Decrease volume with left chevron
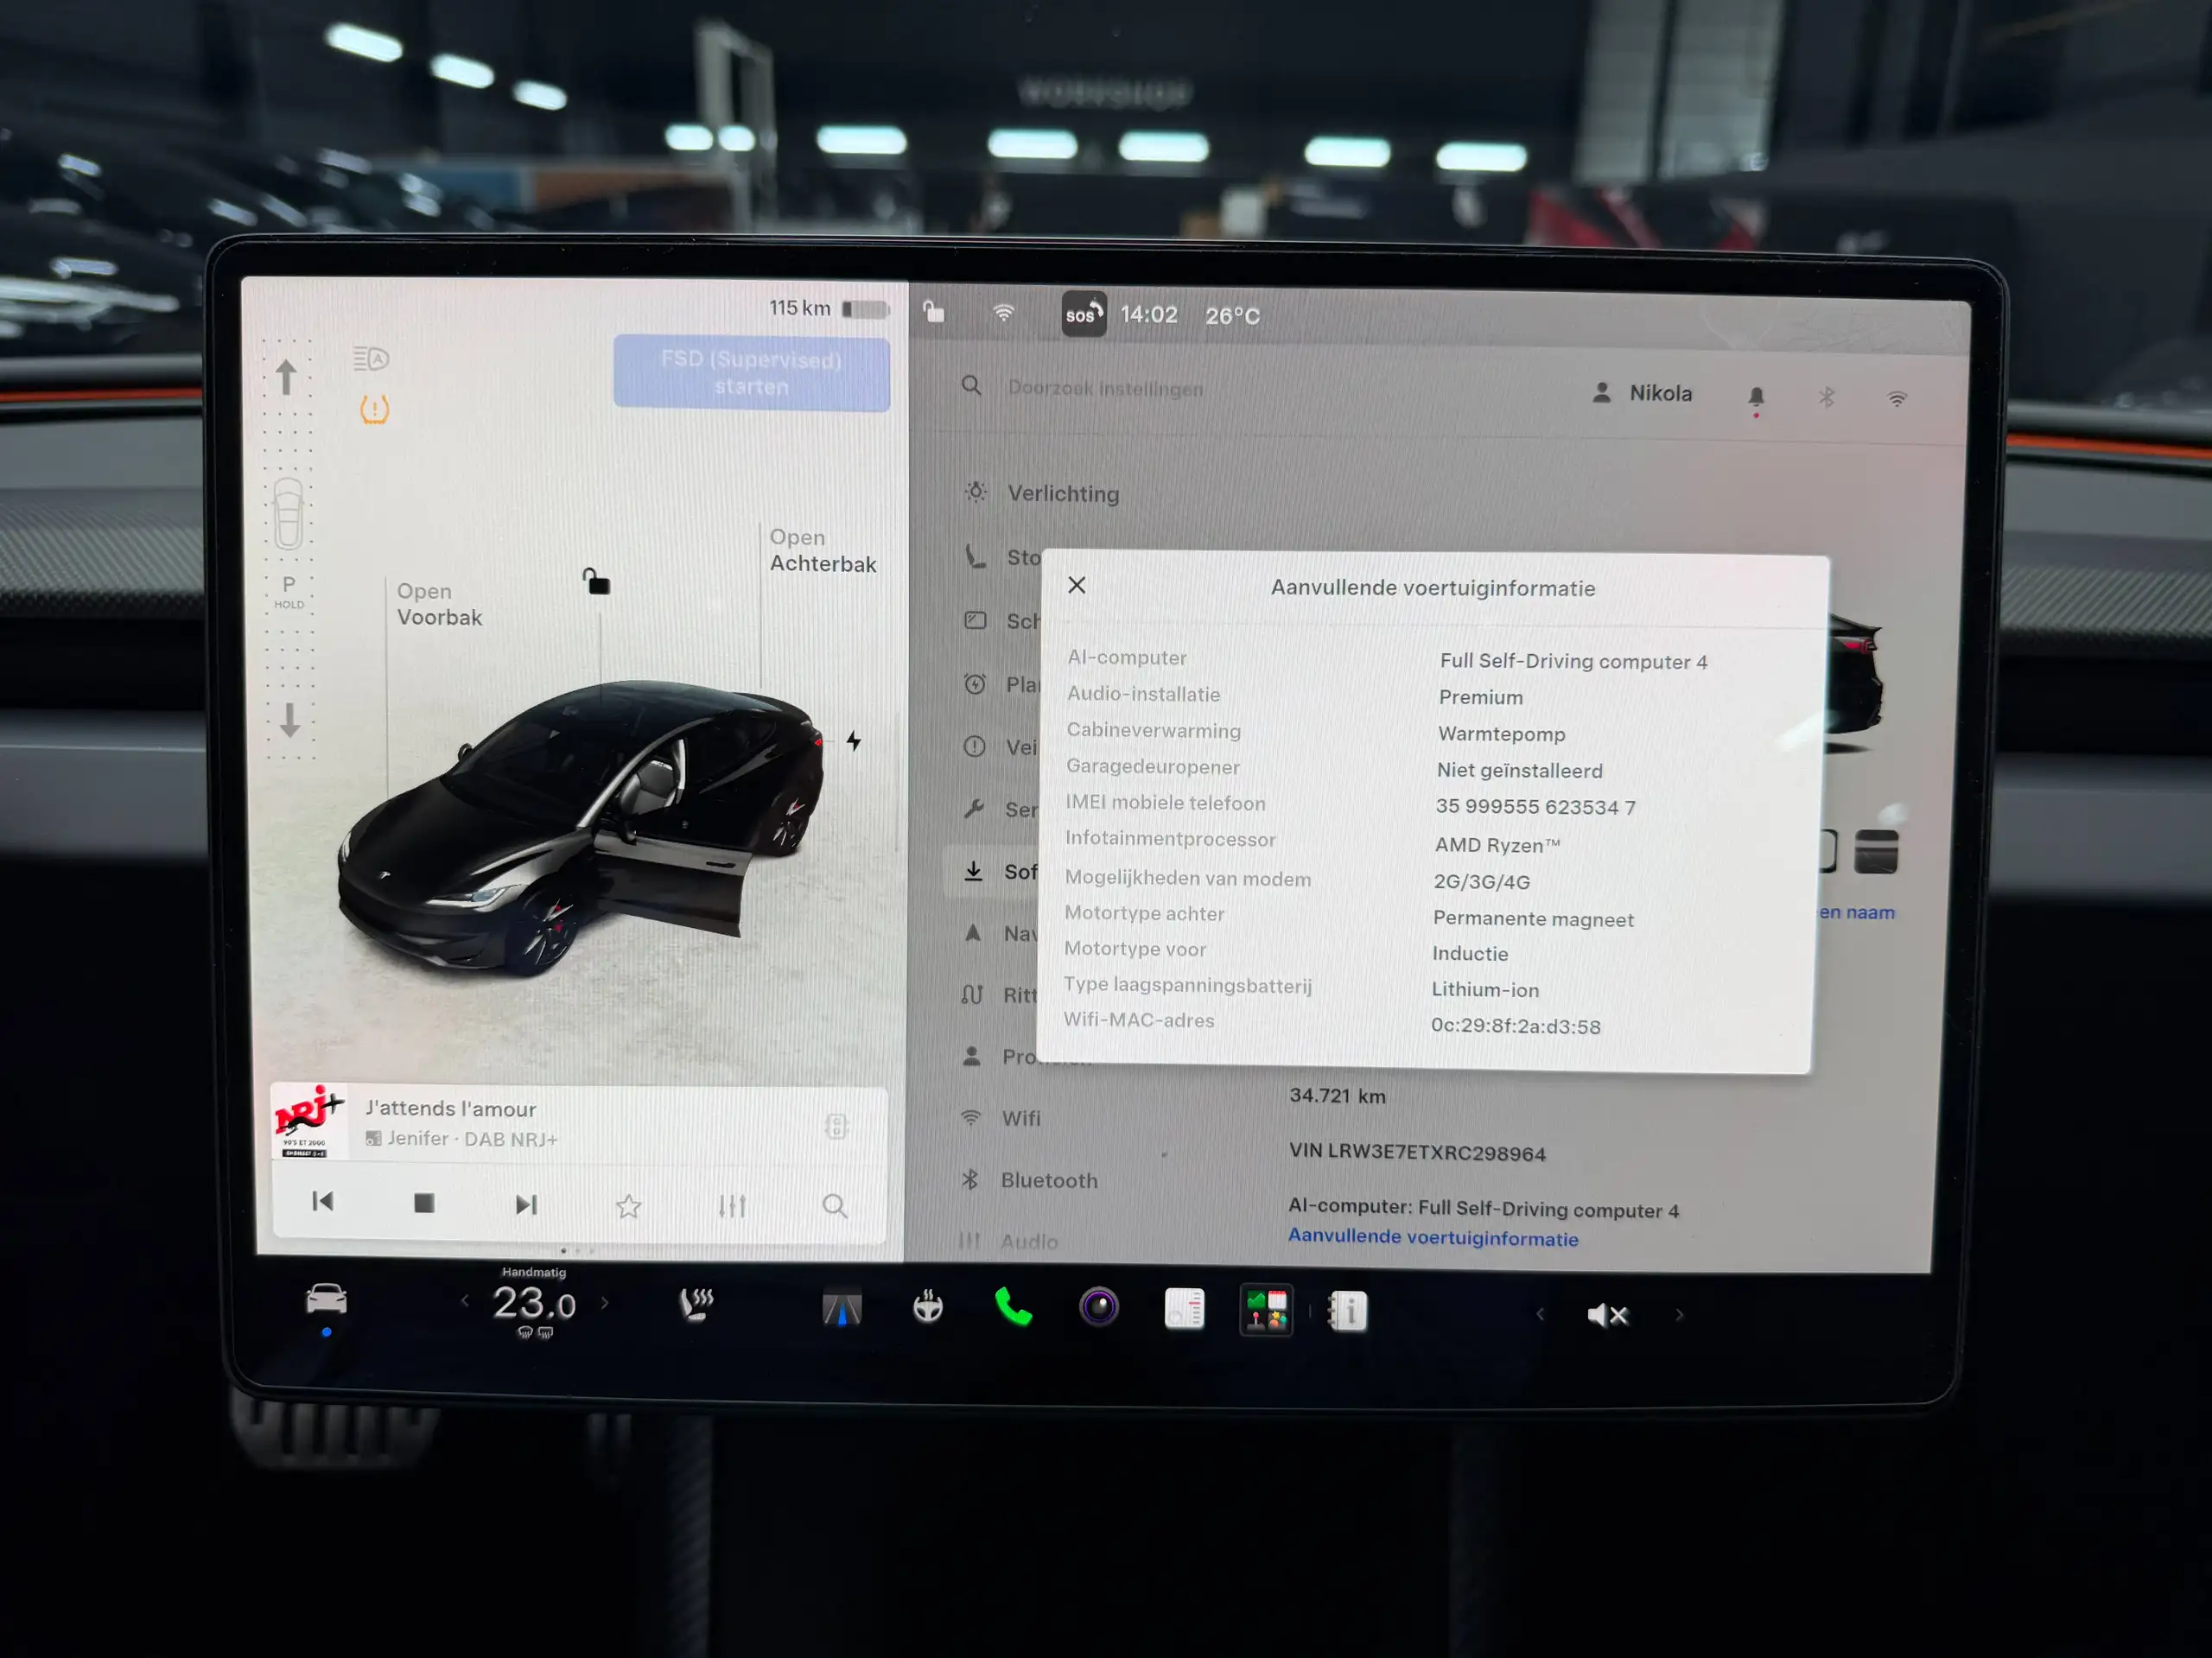This screenshot has width=2212, height=1658. (x=1540, y=1314)
